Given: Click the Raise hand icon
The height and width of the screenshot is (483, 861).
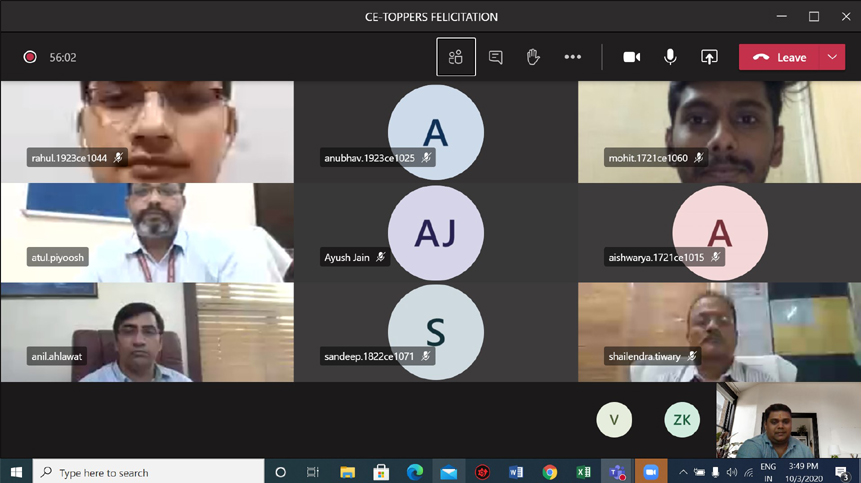Looking at the screenshot, I should (533, 57).
